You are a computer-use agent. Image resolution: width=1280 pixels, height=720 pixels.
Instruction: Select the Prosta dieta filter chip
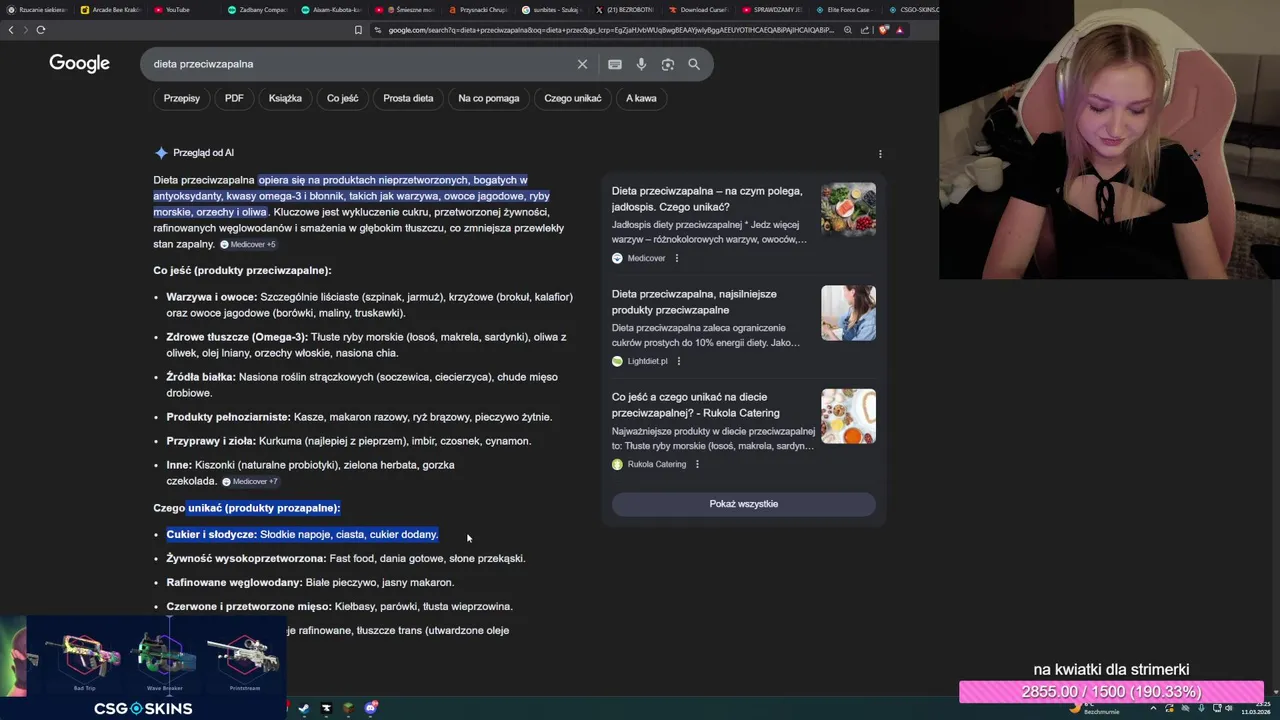(x=408, y=98)
